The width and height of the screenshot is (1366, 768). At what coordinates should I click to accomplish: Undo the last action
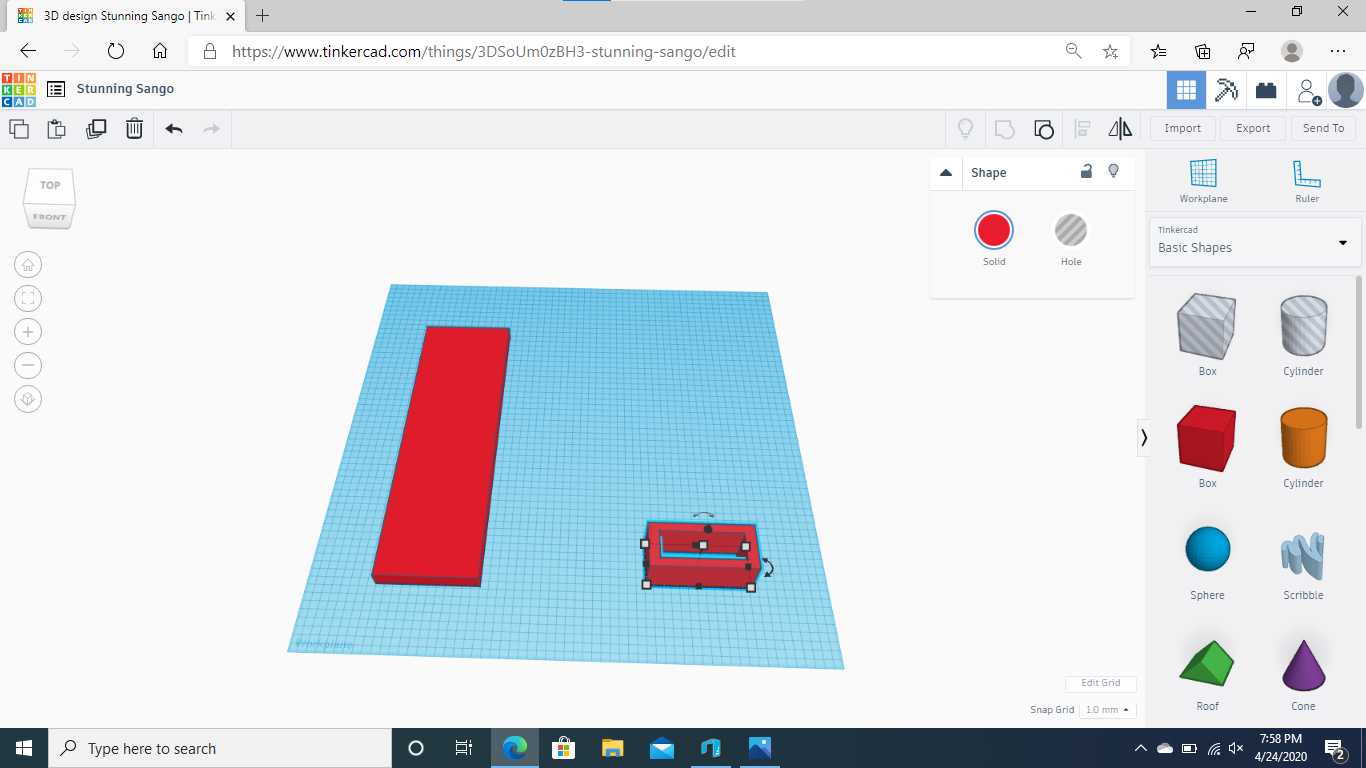pos(174,128)
